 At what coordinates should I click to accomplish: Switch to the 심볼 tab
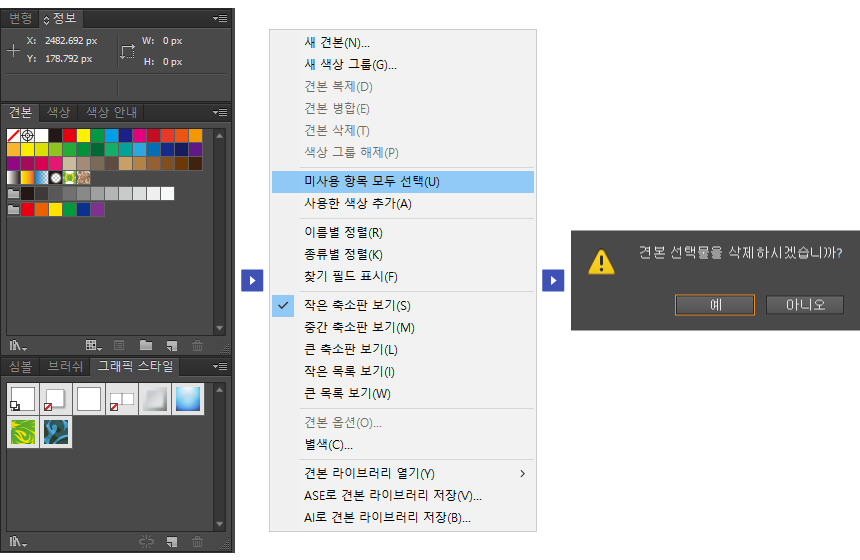point(21,366)
